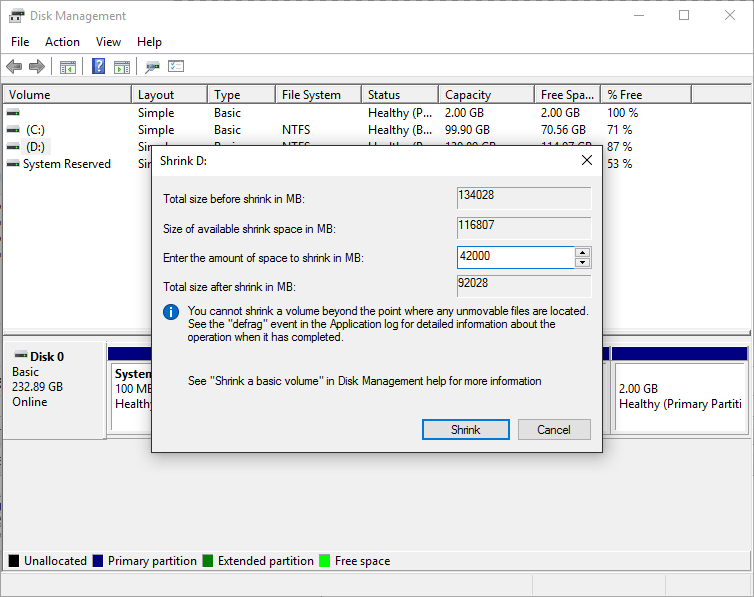Open the Help question-mark toolbar icon
The image size is (754, 597).
(x=98, y=66)
